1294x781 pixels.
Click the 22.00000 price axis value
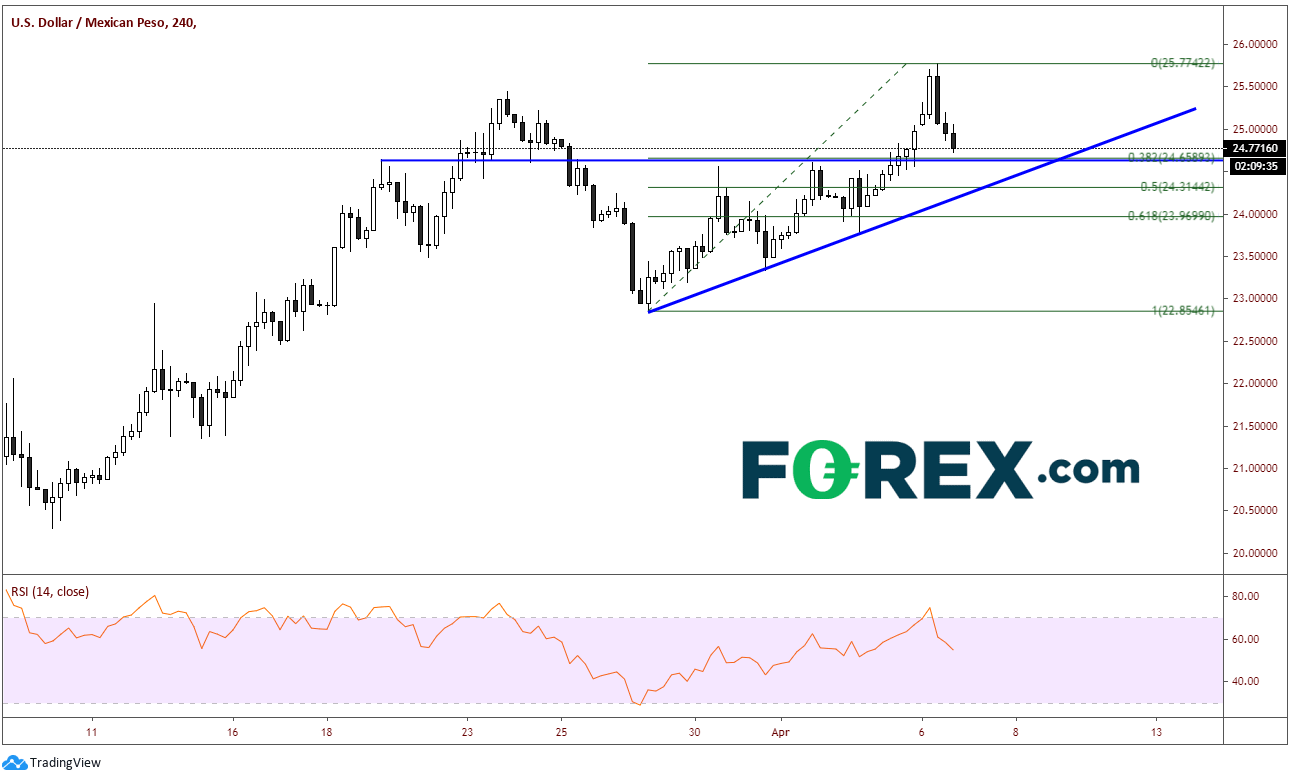click(1256, 383)
